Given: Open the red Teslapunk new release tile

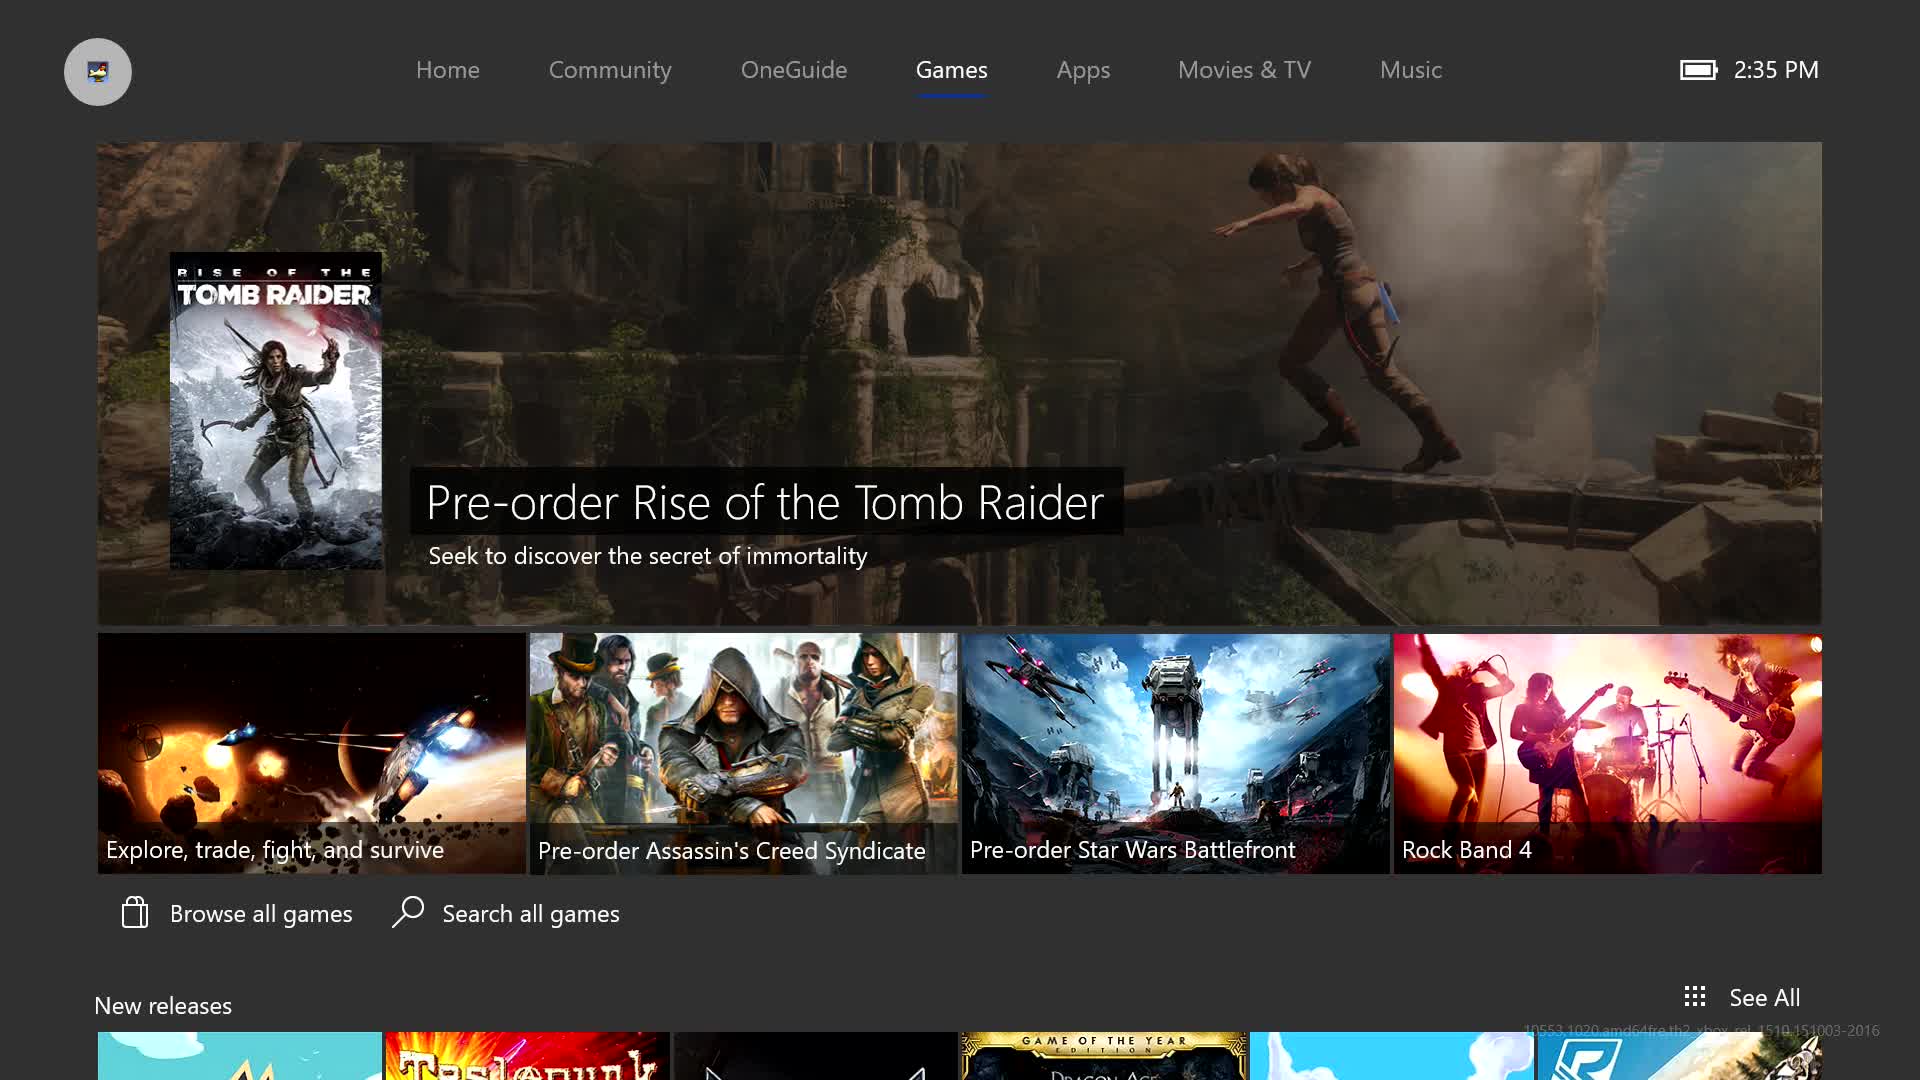Looking at the screenshot, I should pos(527,1056).
